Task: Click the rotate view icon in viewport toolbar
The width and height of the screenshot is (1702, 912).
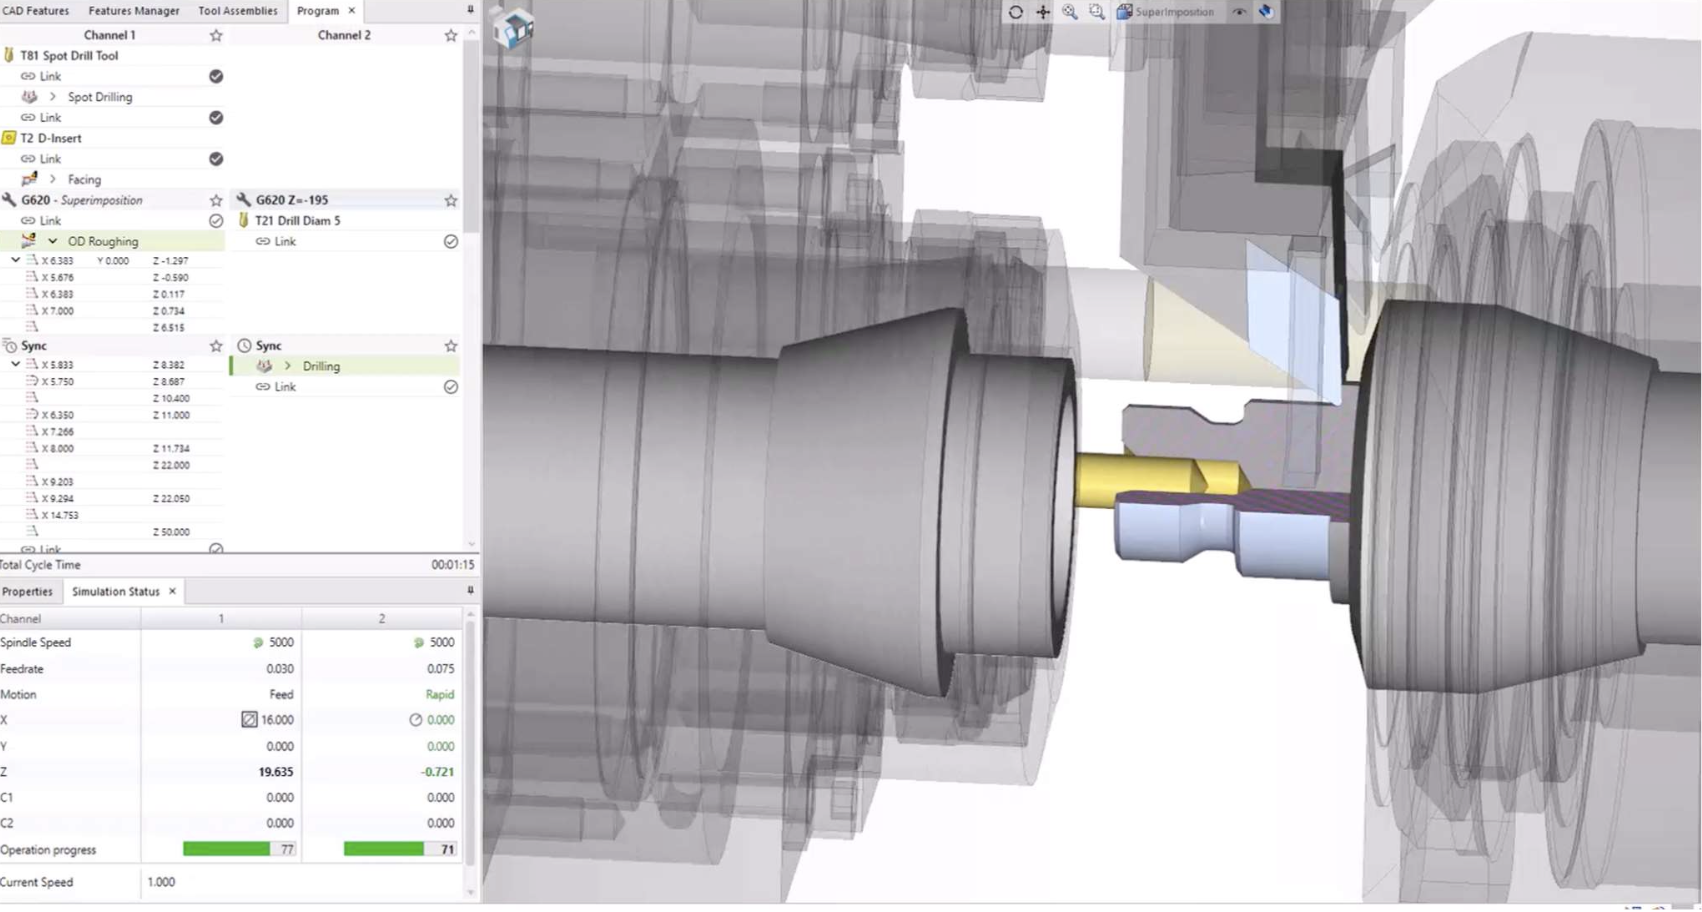Action: (x=1015, y=12)
